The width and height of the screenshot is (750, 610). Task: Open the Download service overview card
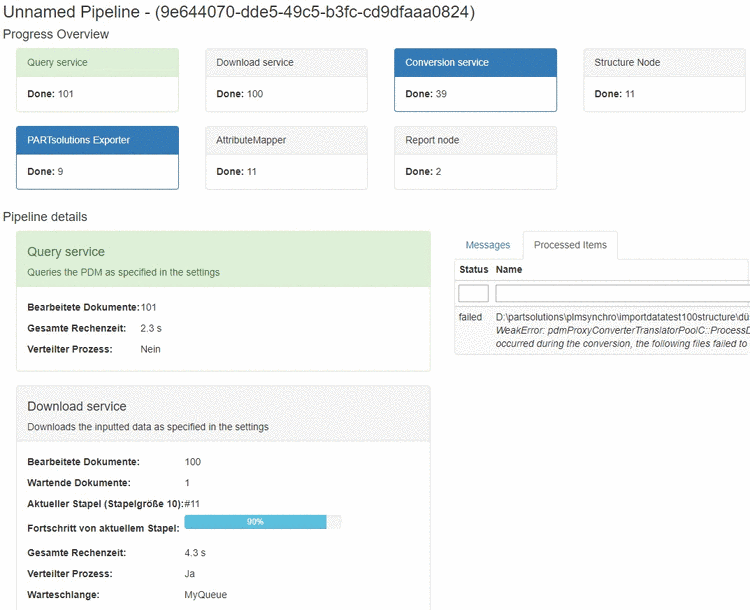(x=286, y=79)
